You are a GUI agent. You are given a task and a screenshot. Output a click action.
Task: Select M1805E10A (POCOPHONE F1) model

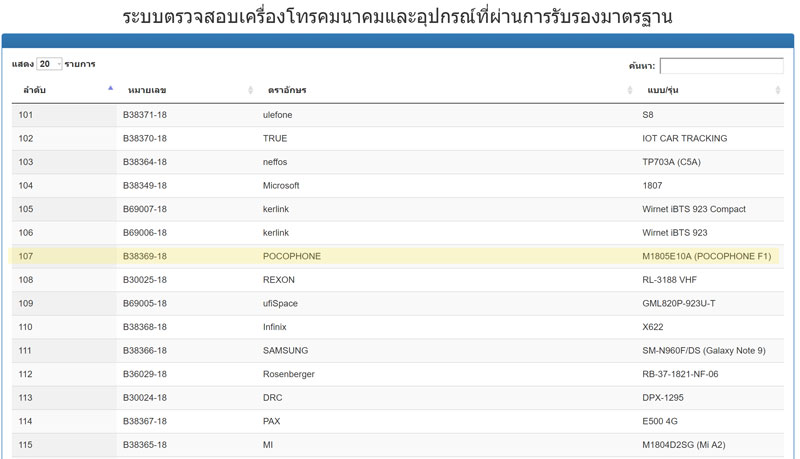click(x=707, y=256)
